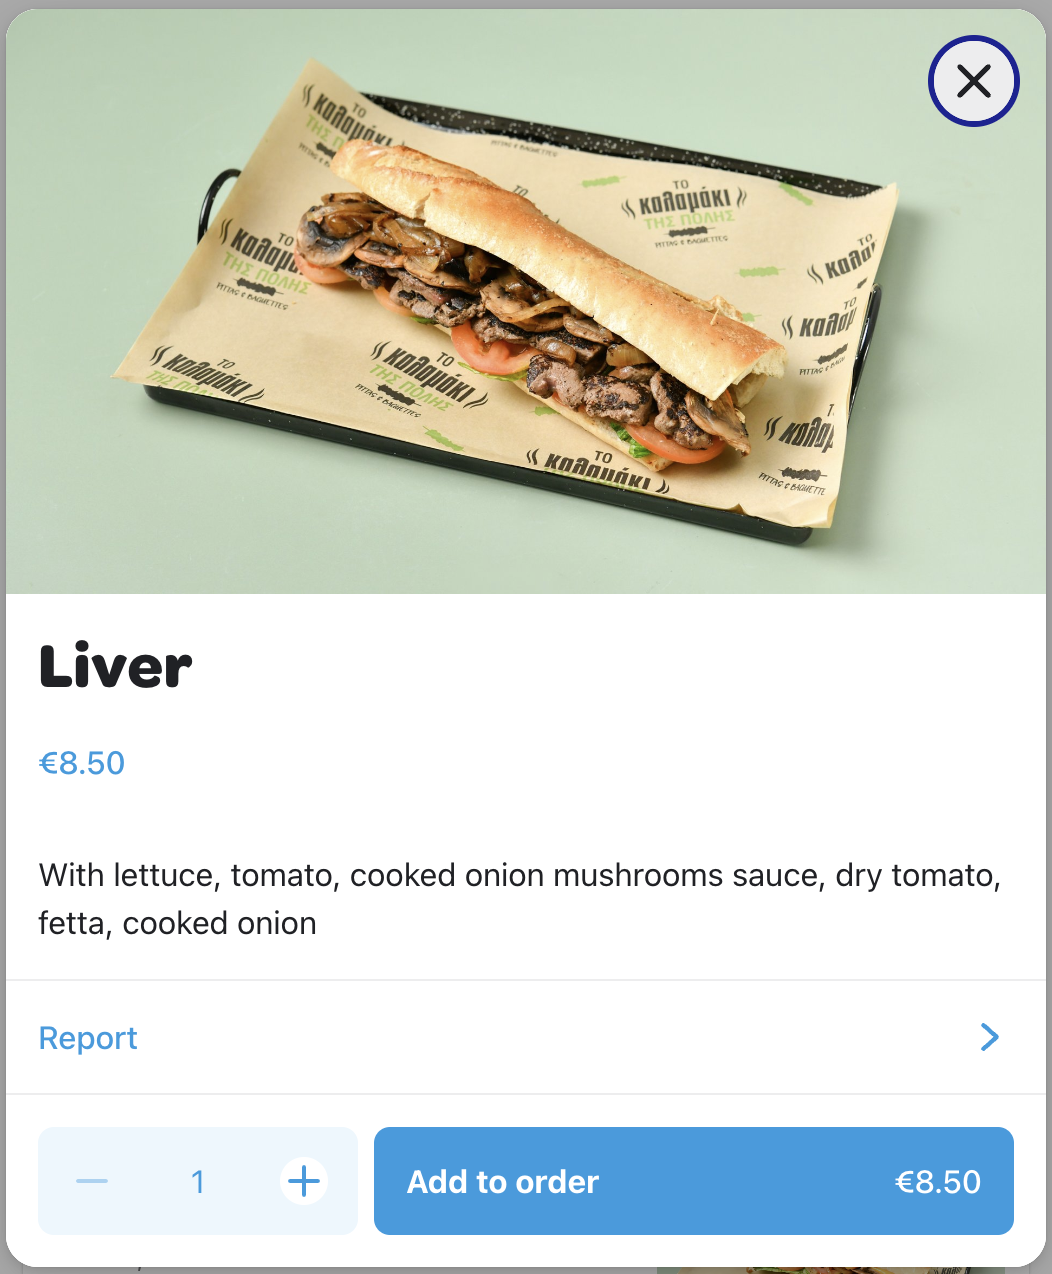The width and height of the screenshot is (1052, 1274).
Task: Click the 'Add to order' label text
Action: point(503,1182)
